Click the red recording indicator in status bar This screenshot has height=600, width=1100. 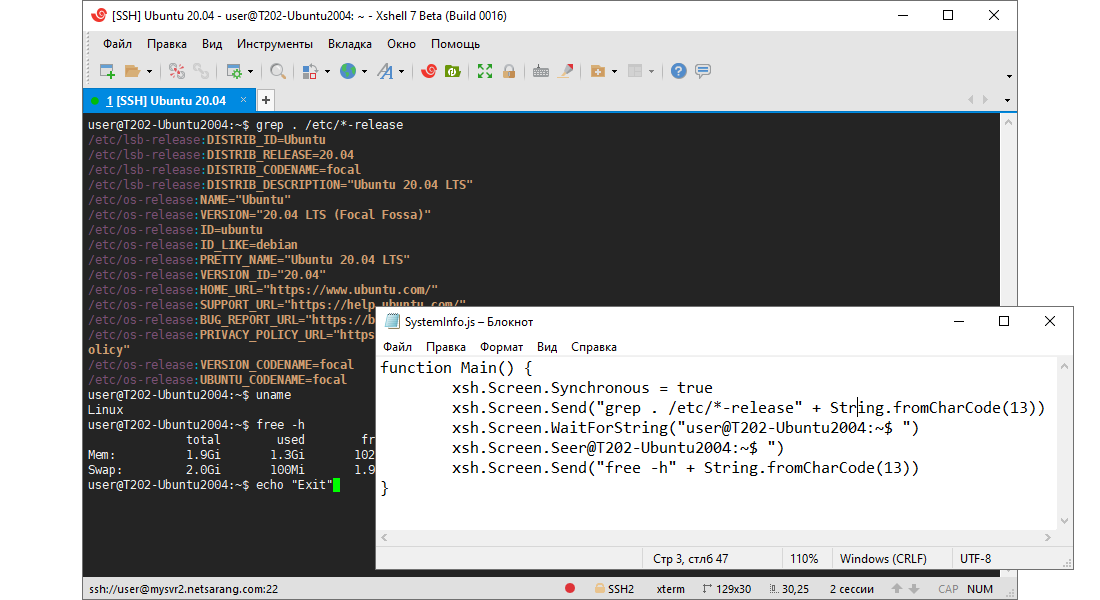click(570, 588)
